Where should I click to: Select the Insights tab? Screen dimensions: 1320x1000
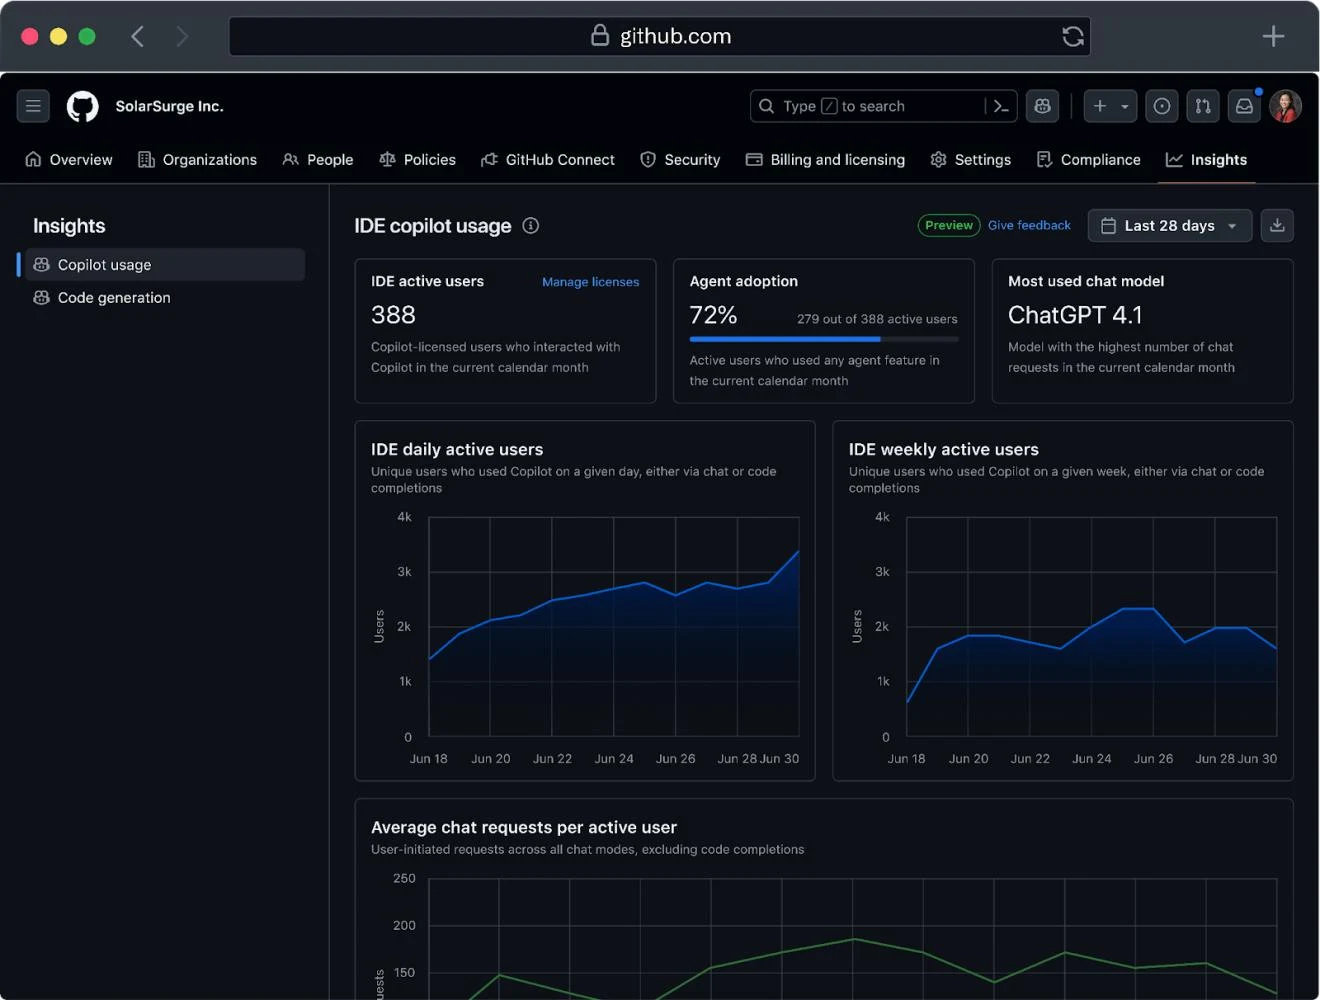click(x=1206, y=160)
